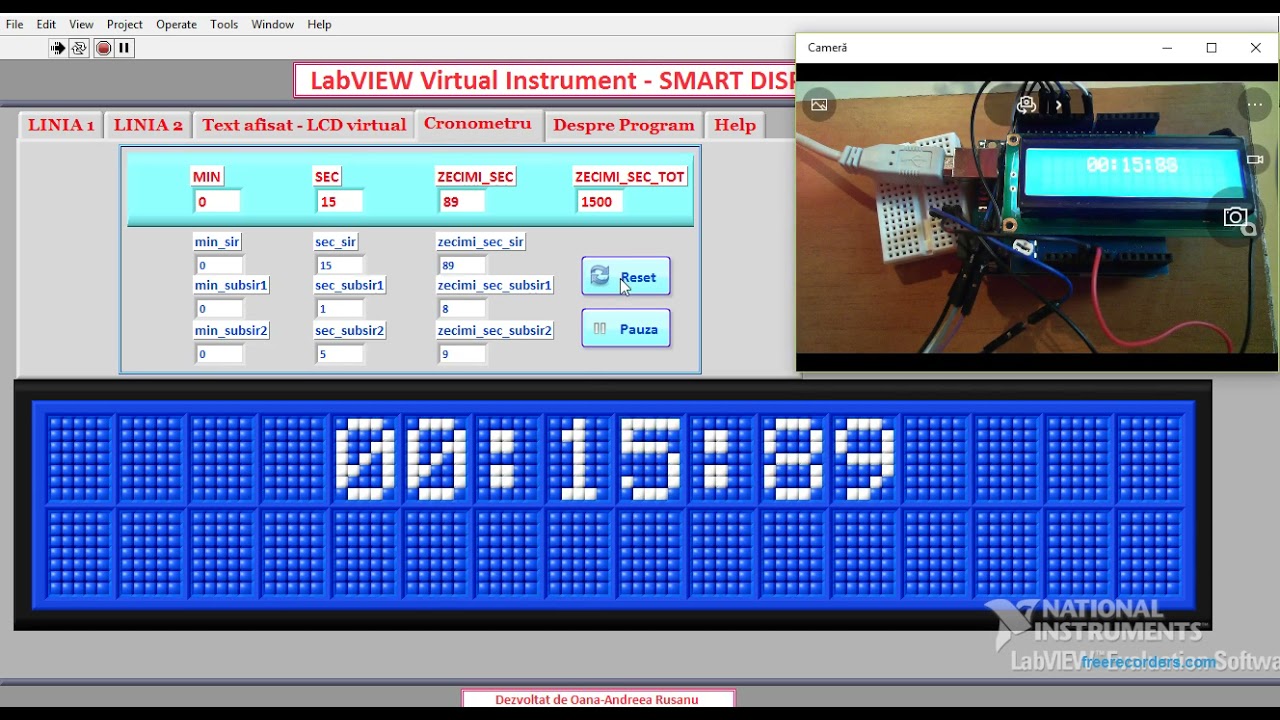The height and width of the screenshot is (720, 1280).
Task: Click the sec_sir field showing 15
Action: (340, 265)
